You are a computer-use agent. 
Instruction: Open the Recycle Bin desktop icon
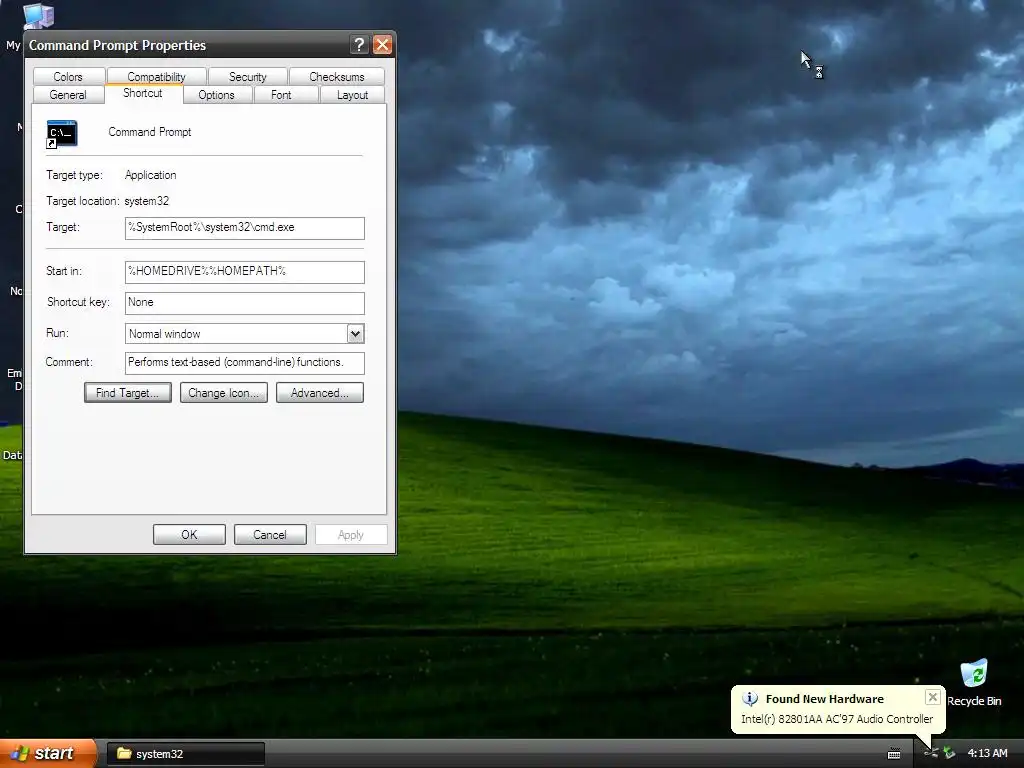click(x=974, y=682)
